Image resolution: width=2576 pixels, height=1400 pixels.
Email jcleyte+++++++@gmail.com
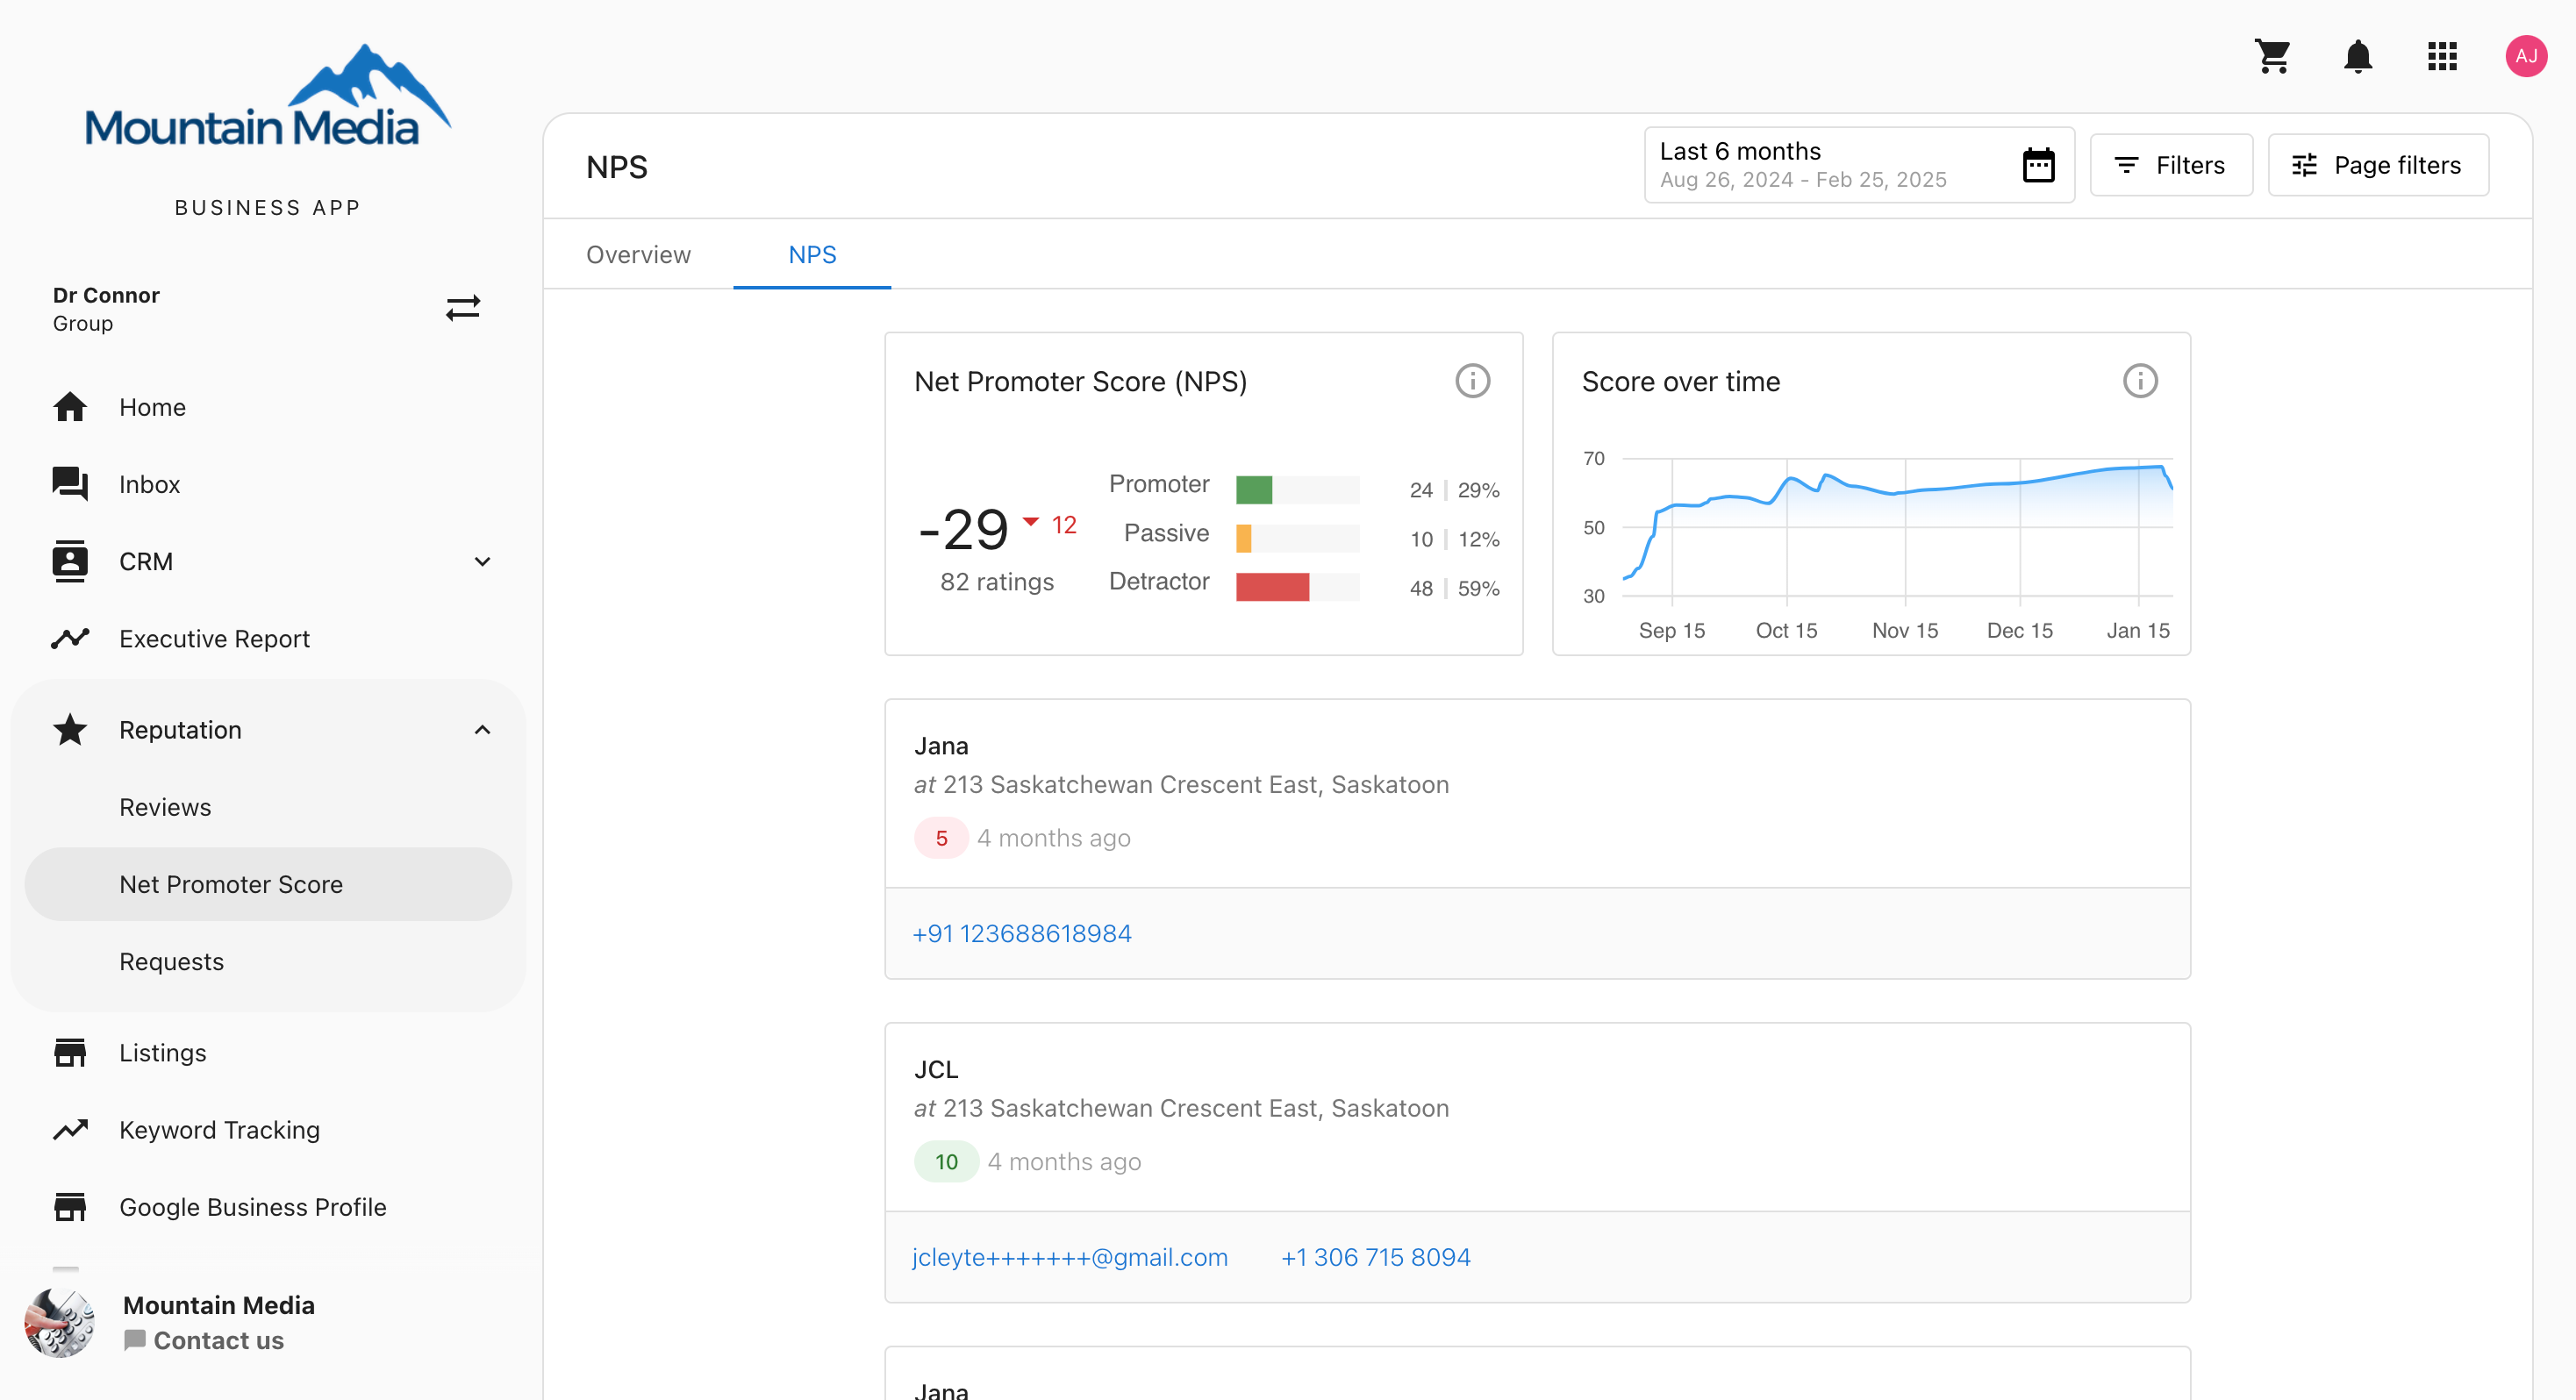(1069, 1257)
